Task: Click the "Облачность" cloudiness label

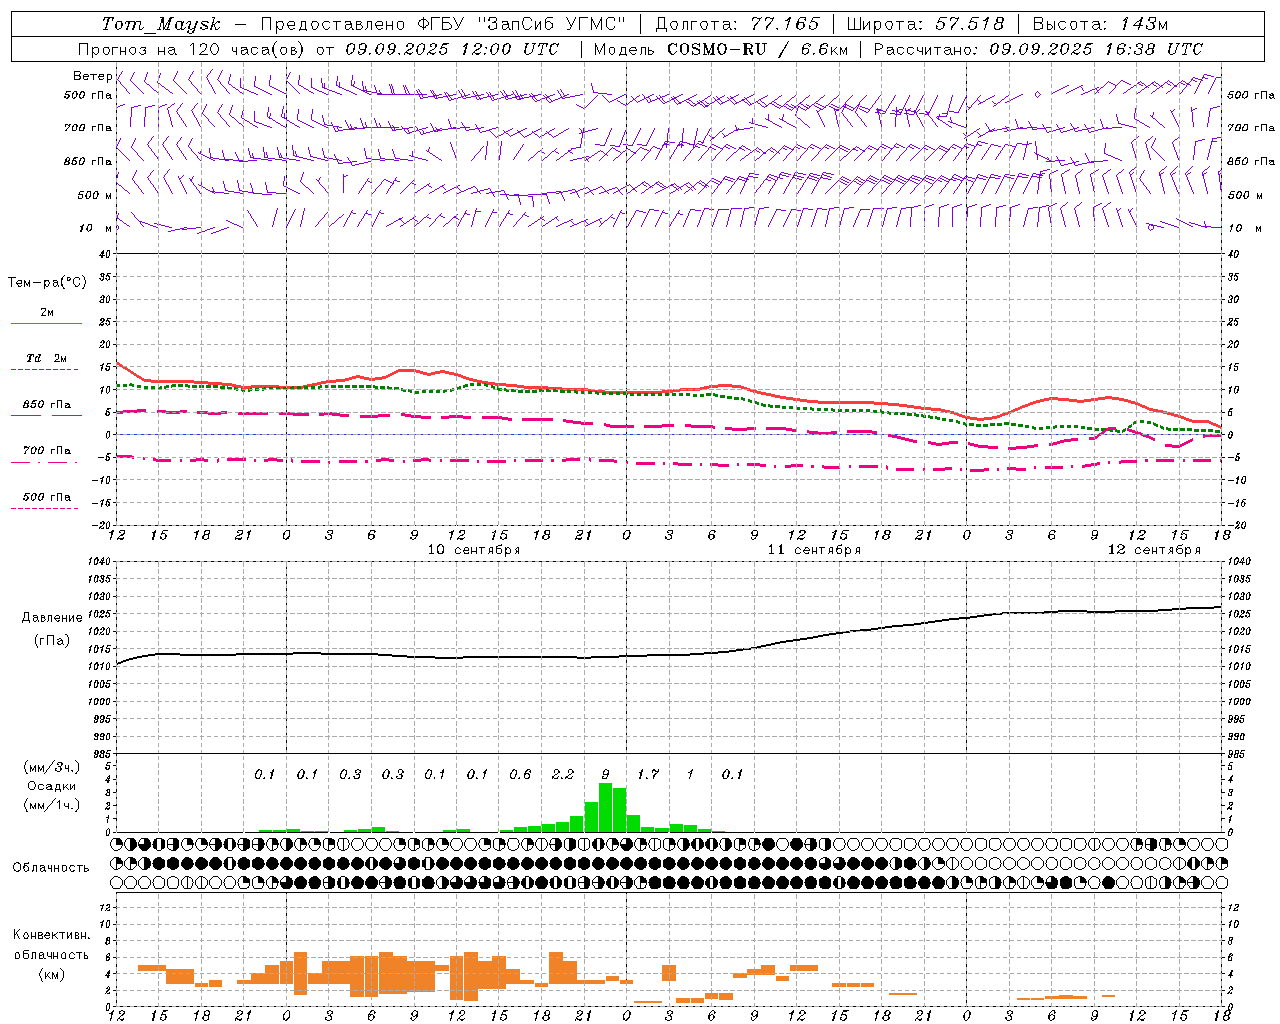Action: tap(51, 868)
